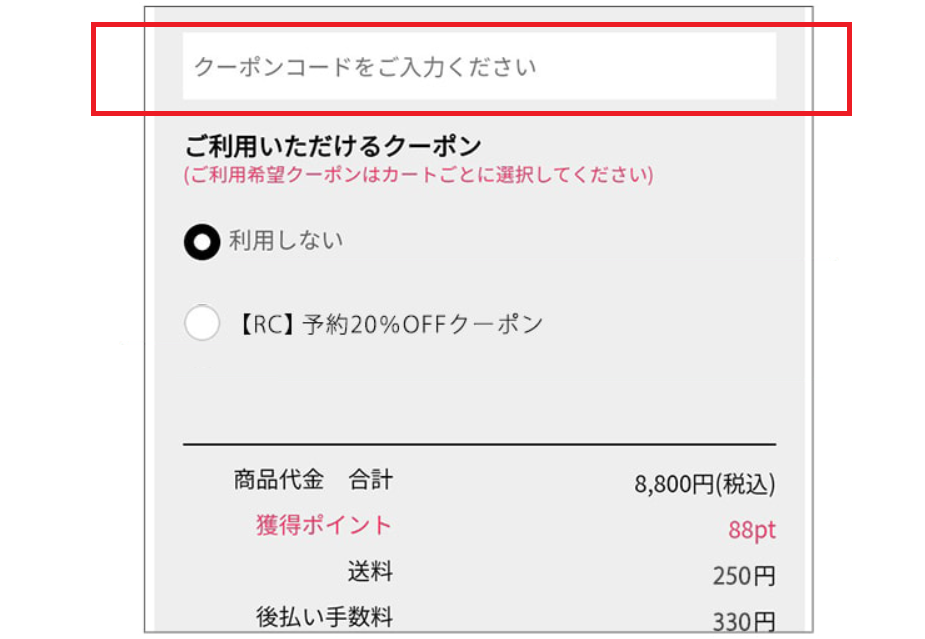Select the 【RC】予約20%OFFクーポン radio button
This screenshot has height=639, width=925.
point(201,324)
